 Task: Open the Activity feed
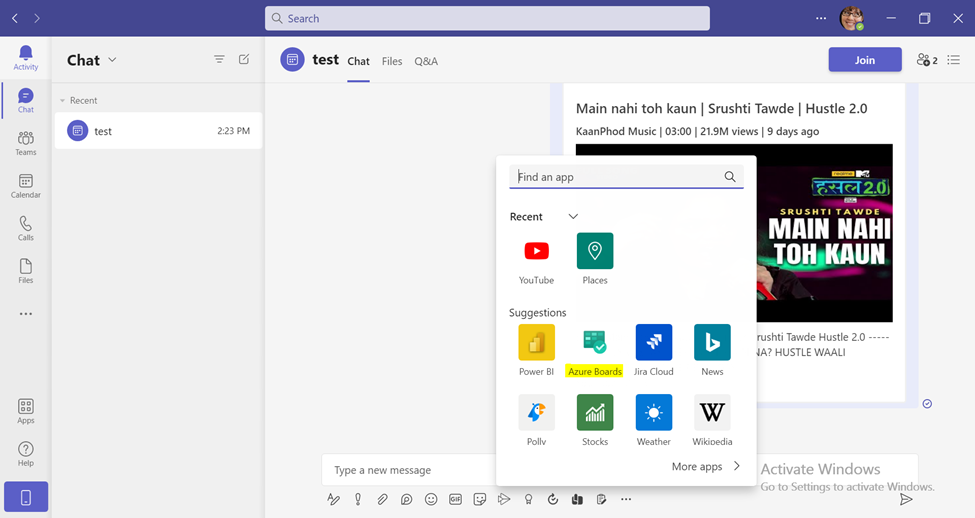[25, 58]
